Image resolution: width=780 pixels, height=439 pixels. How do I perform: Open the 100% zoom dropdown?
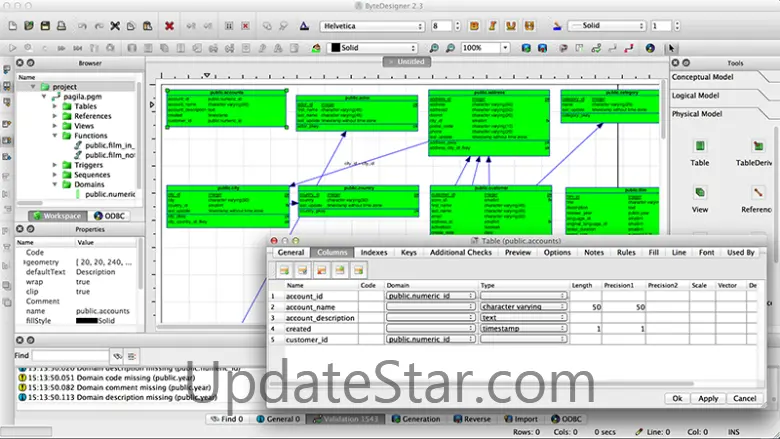(505, 48)
